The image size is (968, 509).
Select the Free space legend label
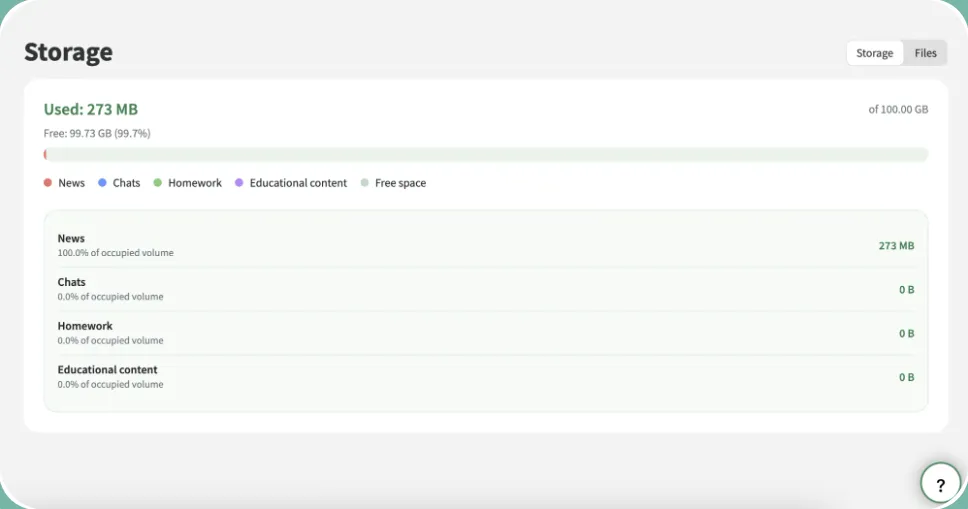point(400,183)
